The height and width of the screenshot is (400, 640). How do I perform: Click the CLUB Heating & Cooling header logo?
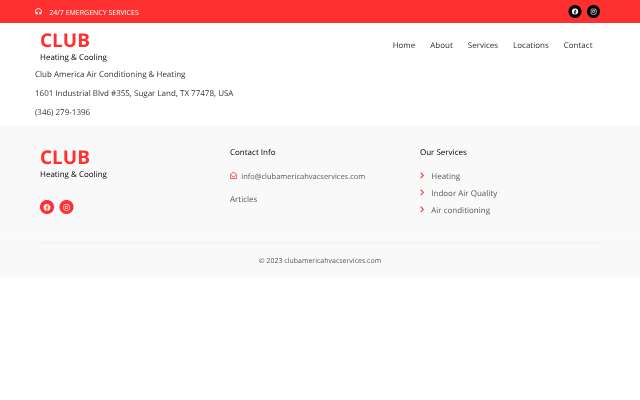[73, 47]
